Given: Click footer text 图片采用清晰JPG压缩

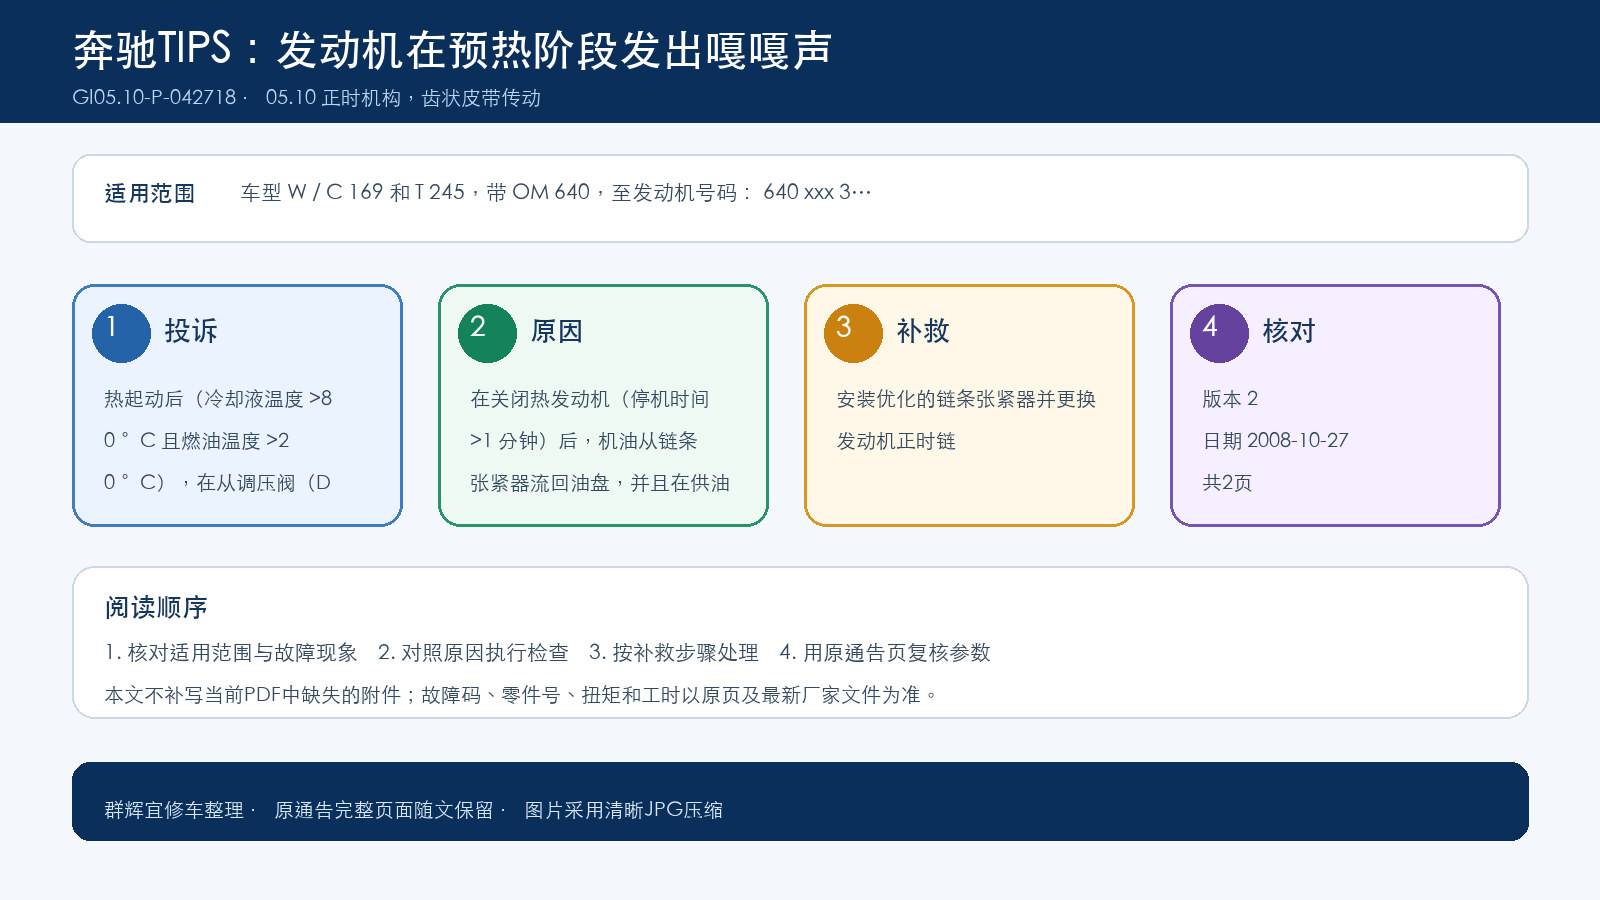Looking at the screenshot, I should point(624,810).
